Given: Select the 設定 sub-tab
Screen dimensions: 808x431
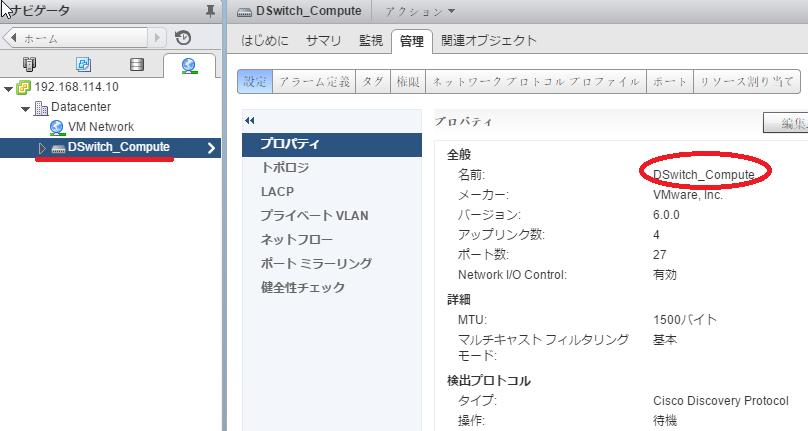Looking at the screenshot, I should click(x=255, y=81).
